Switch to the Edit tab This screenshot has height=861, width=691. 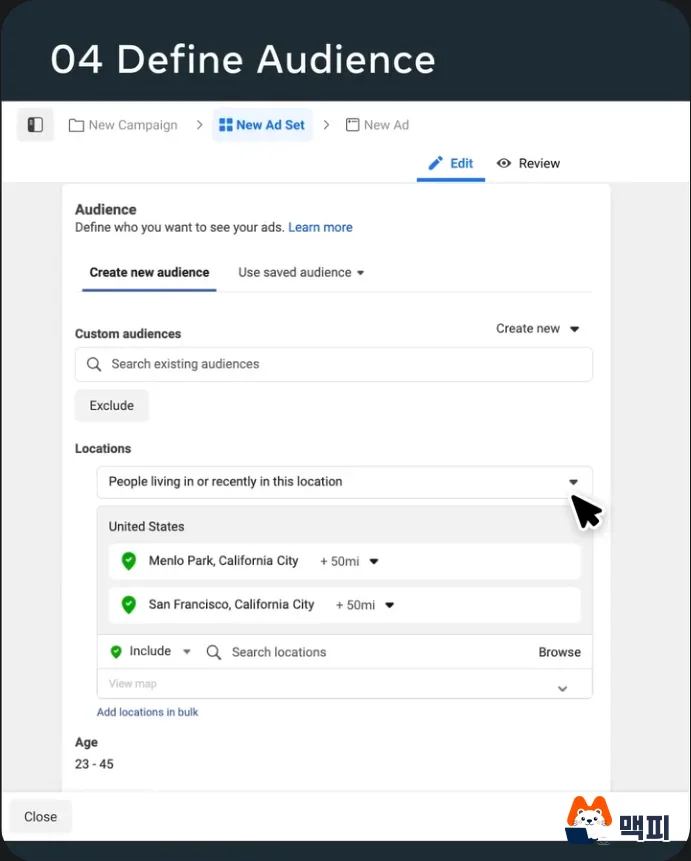(450, 164)
